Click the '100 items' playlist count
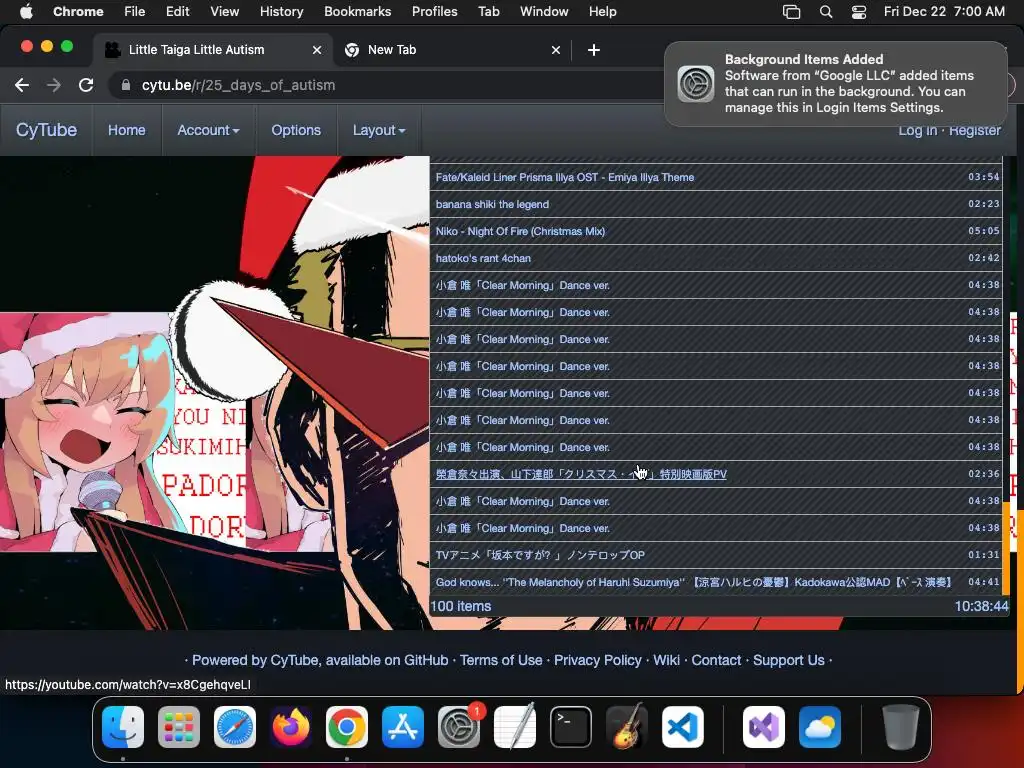 pyautogui.click(x=460, y=606)
